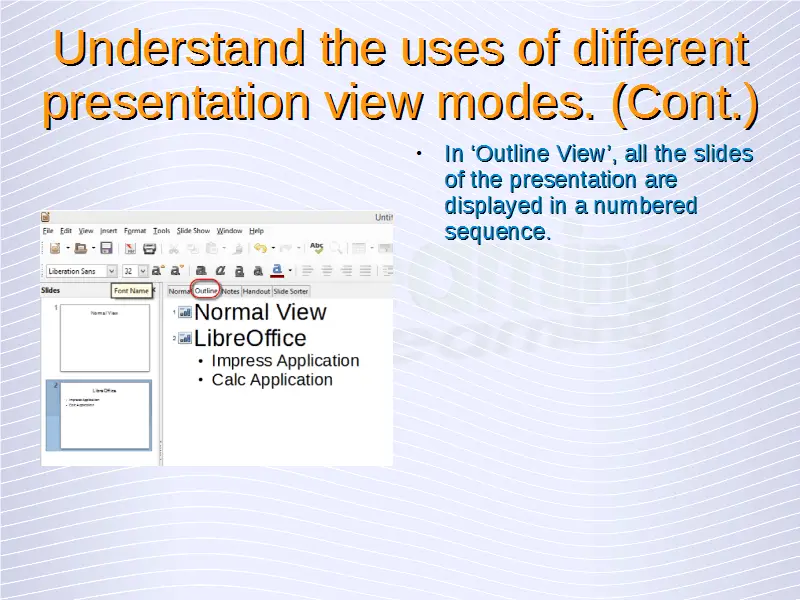Switch to the Slide Sorter tab

(291, 291)
